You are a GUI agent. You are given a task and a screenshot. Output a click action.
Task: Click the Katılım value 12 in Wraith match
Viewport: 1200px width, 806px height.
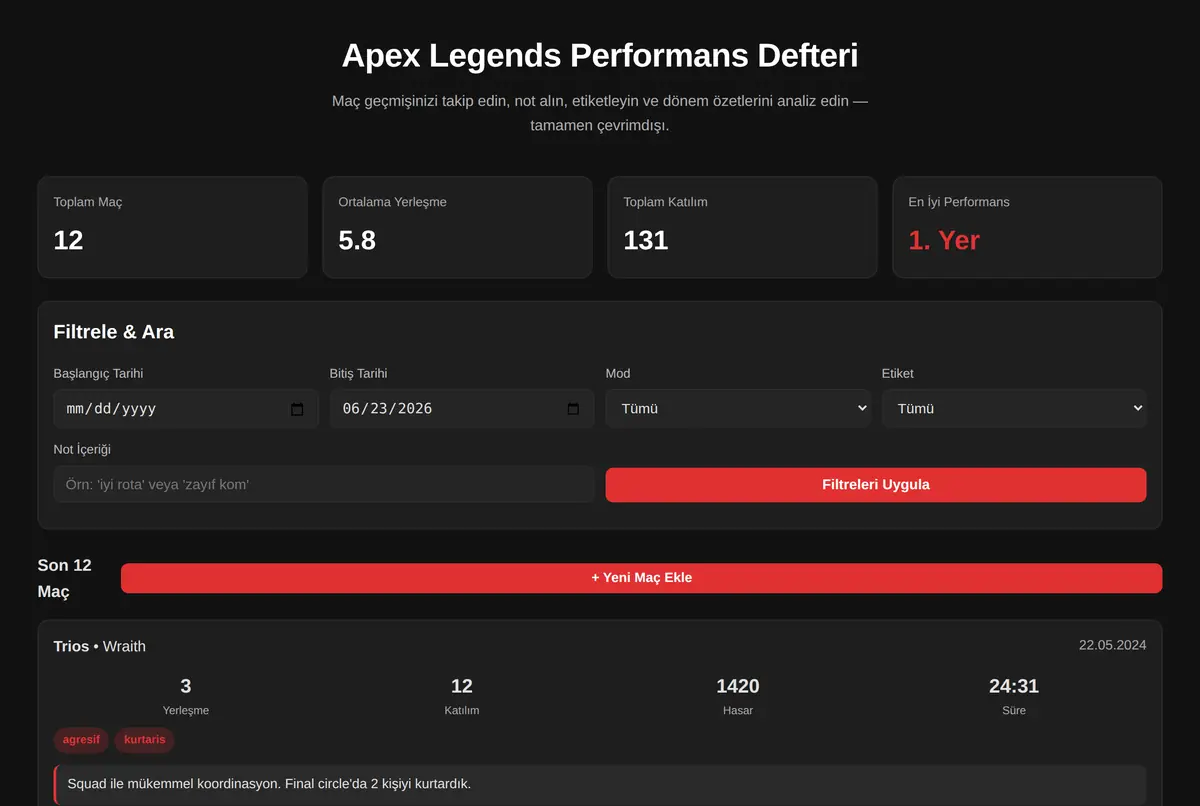(462, 686)
